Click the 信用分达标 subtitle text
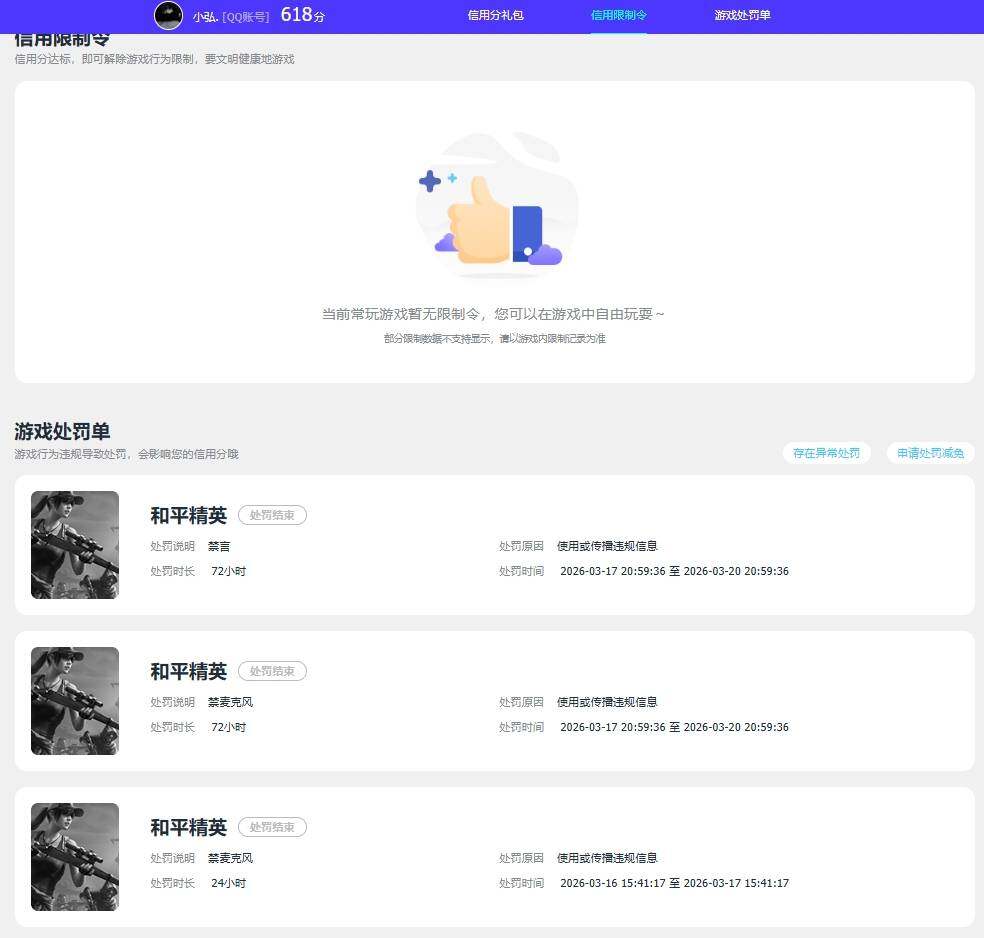The image size is (984, 938). tap(154, 59)
